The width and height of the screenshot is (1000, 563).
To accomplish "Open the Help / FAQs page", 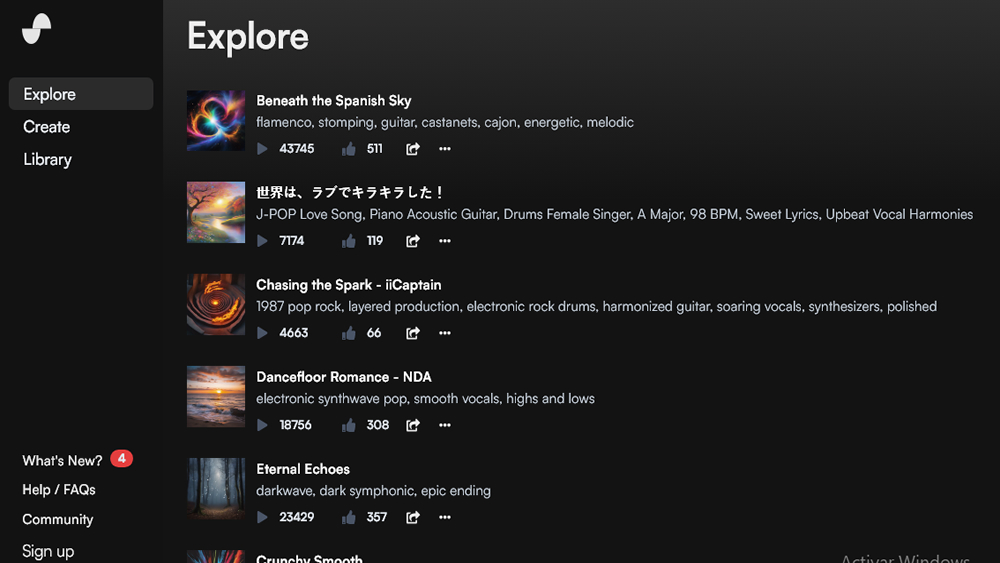I will coord(59,490).
